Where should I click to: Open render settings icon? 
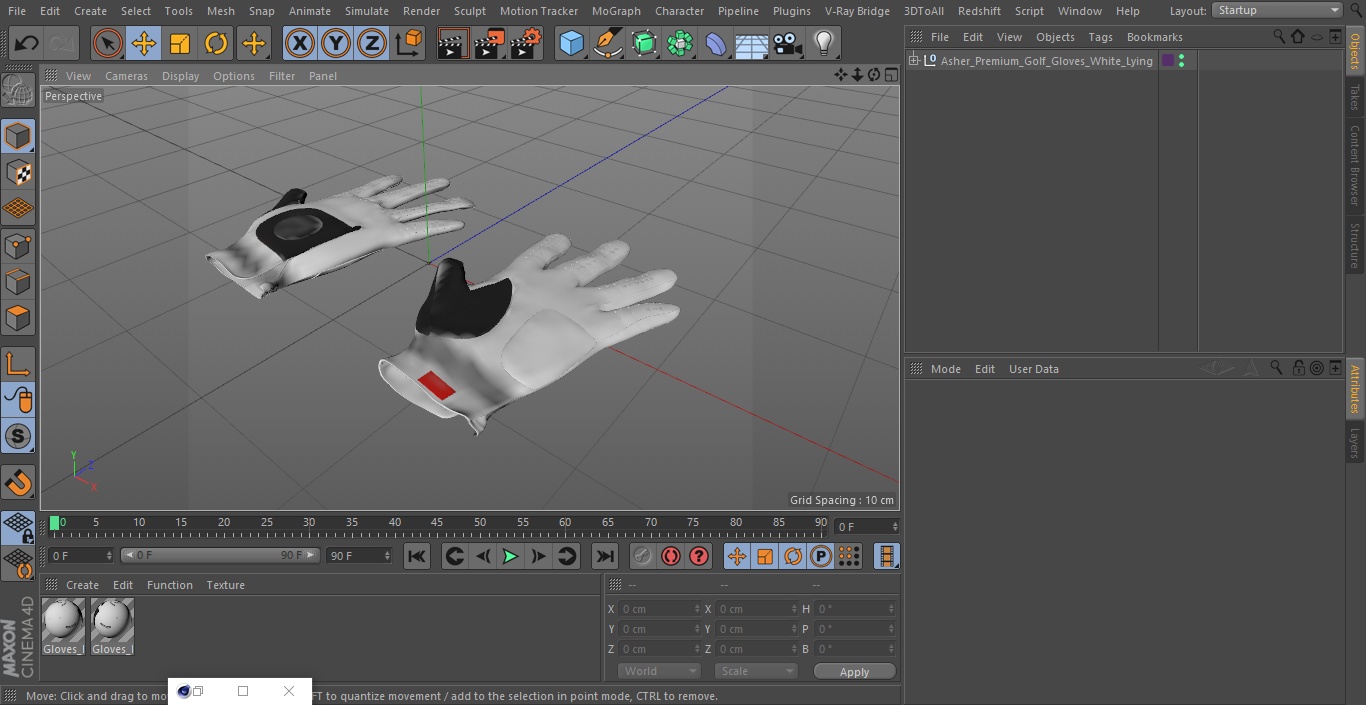click(526, 43)
